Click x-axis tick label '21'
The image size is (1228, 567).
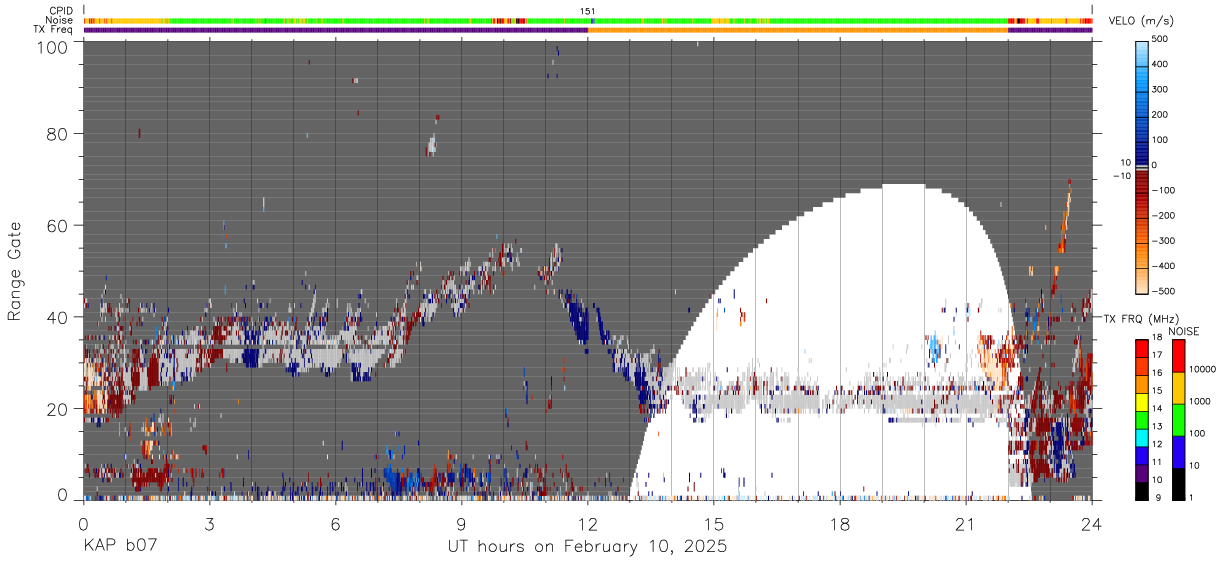(x=966, y=523)
